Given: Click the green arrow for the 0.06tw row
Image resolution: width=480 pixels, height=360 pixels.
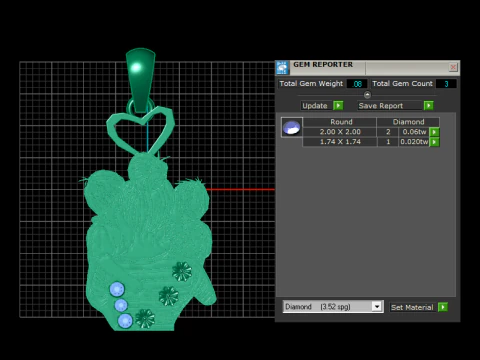Looking at the screenshot, I should [434, 132].
